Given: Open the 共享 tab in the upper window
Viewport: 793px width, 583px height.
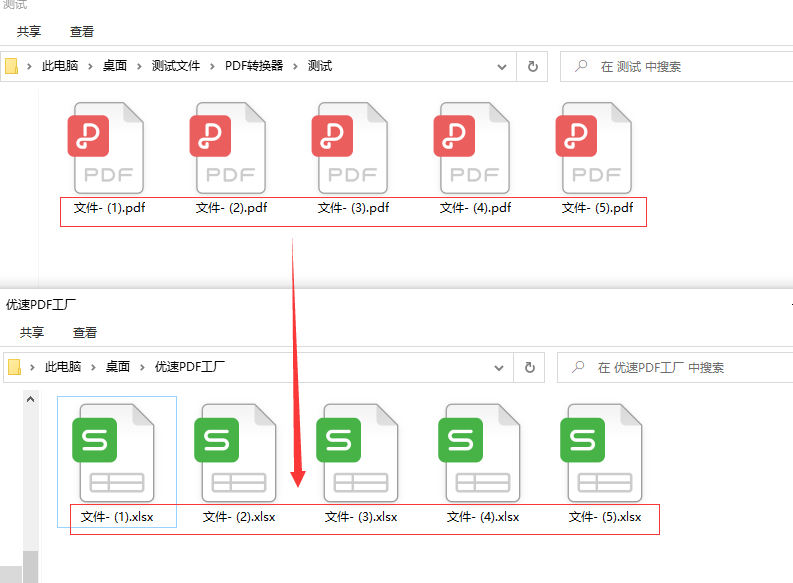Looking at the screenshot, I should point(29,31).
